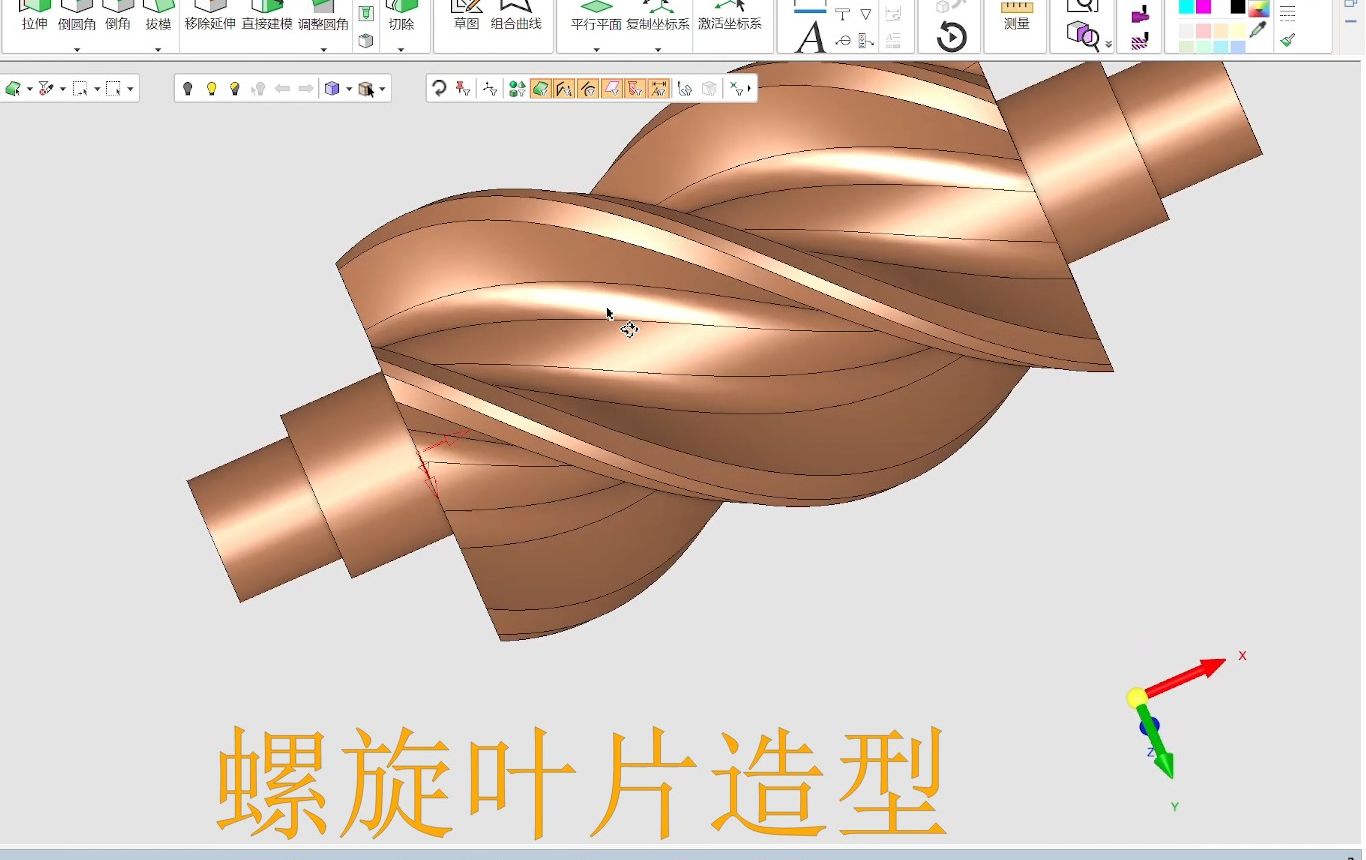1366x860 pixels.
Task: Click the replay circular arrow icon
Action: [951, 38]
